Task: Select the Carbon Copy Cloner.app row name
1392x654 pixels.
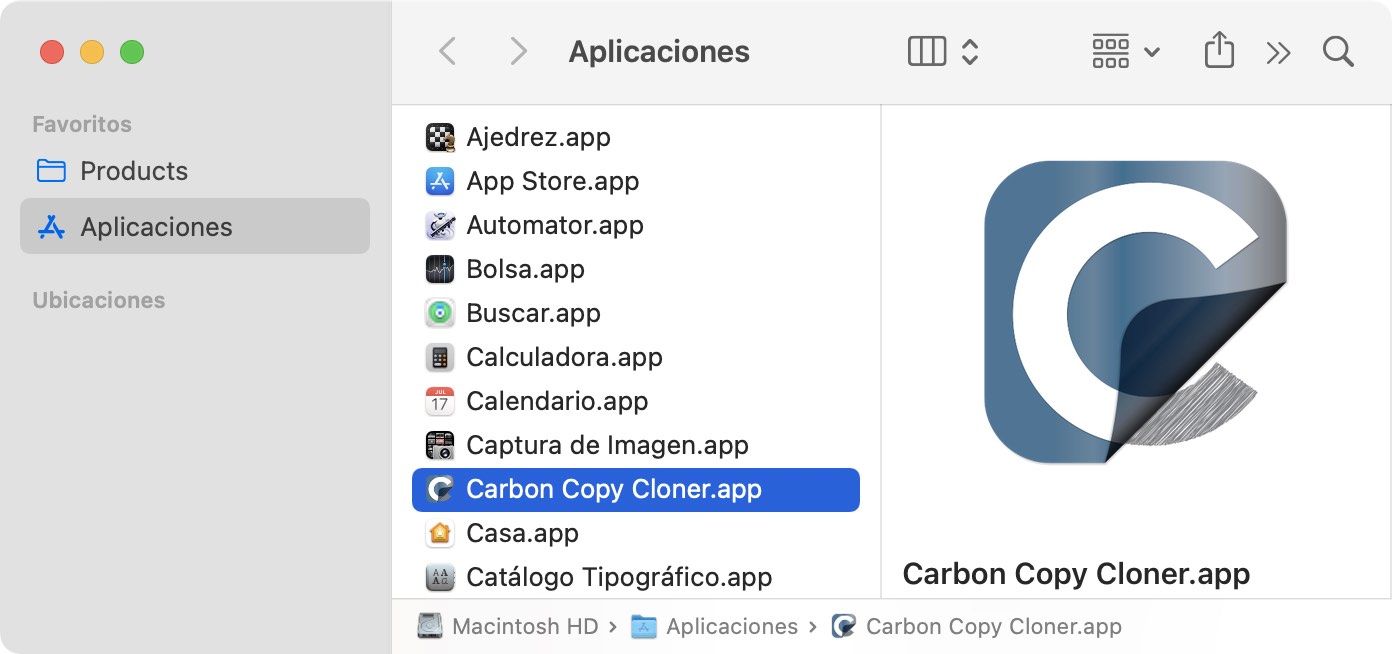Action: 614,489
